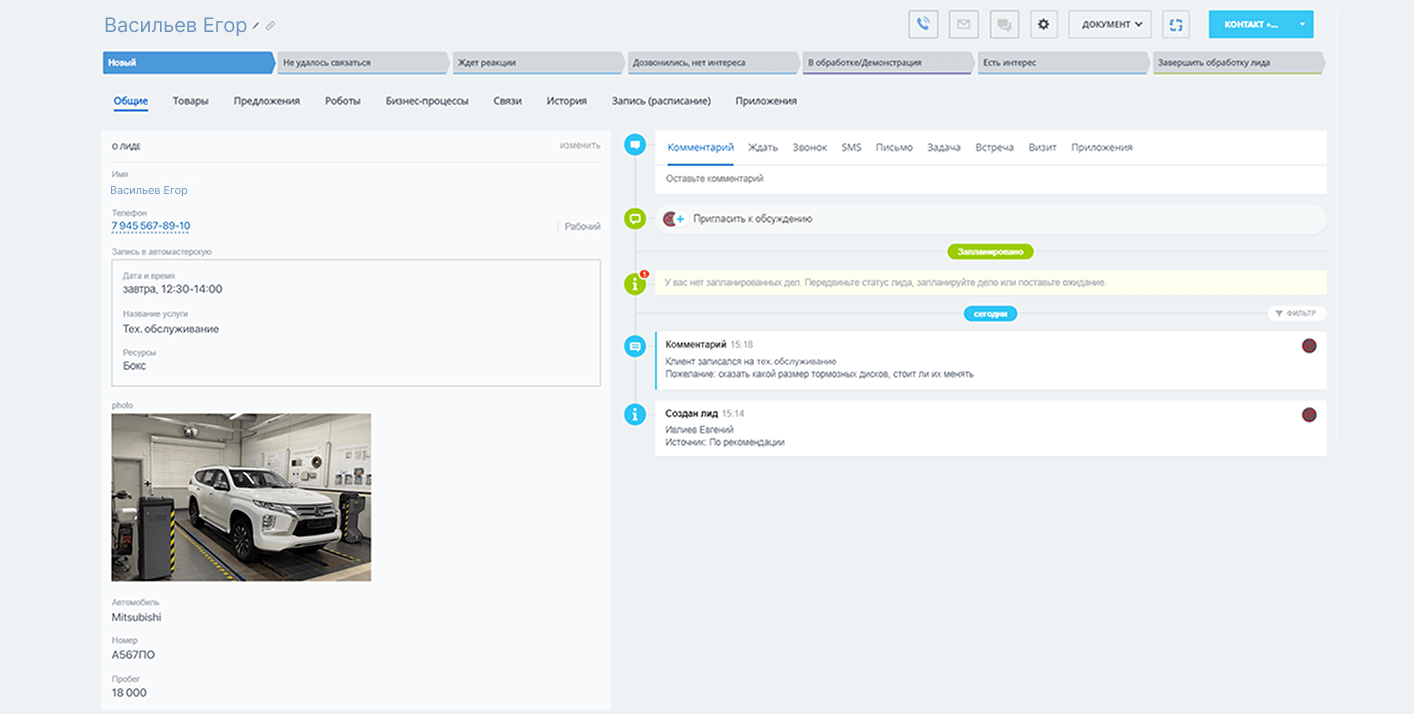Open the Связи tab
This screenshot has height=714, width=1414.
click(x=508, y=101)
